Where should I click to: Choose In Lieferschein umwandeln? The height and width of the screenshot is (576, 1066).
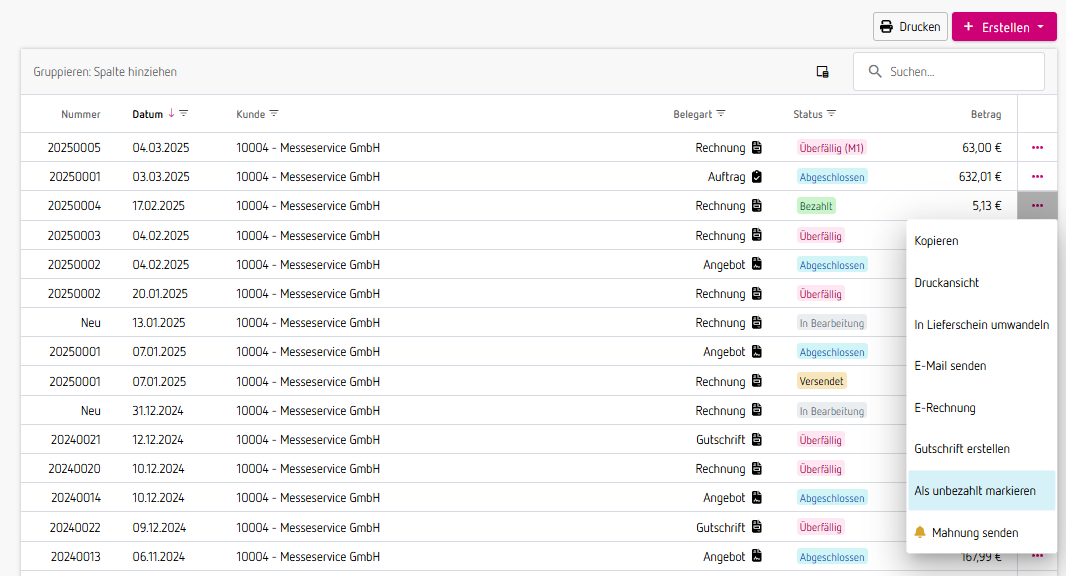click(x=982, y=324)
